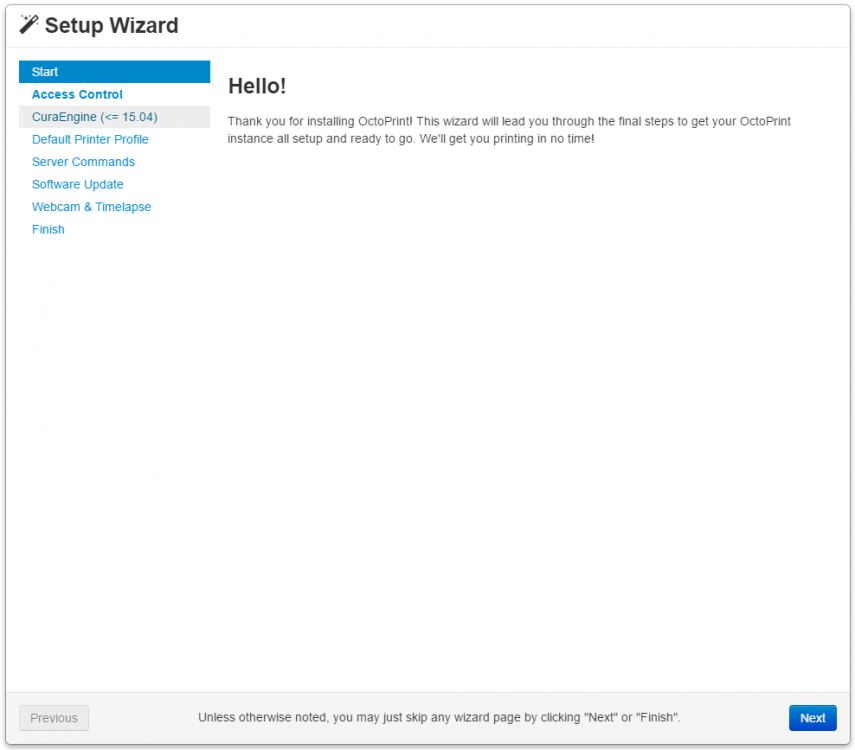Click the disabled Previous button
Screen dimensions: 855x750
pyautogui.click(x=54, y=718)
